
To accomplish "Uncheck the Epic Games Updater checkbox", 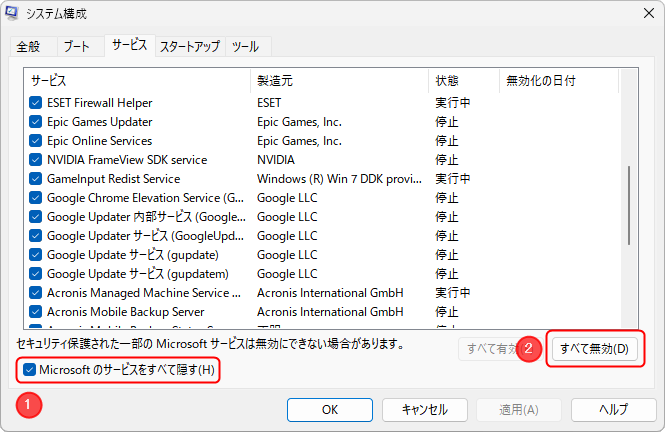I will [36, 122].
